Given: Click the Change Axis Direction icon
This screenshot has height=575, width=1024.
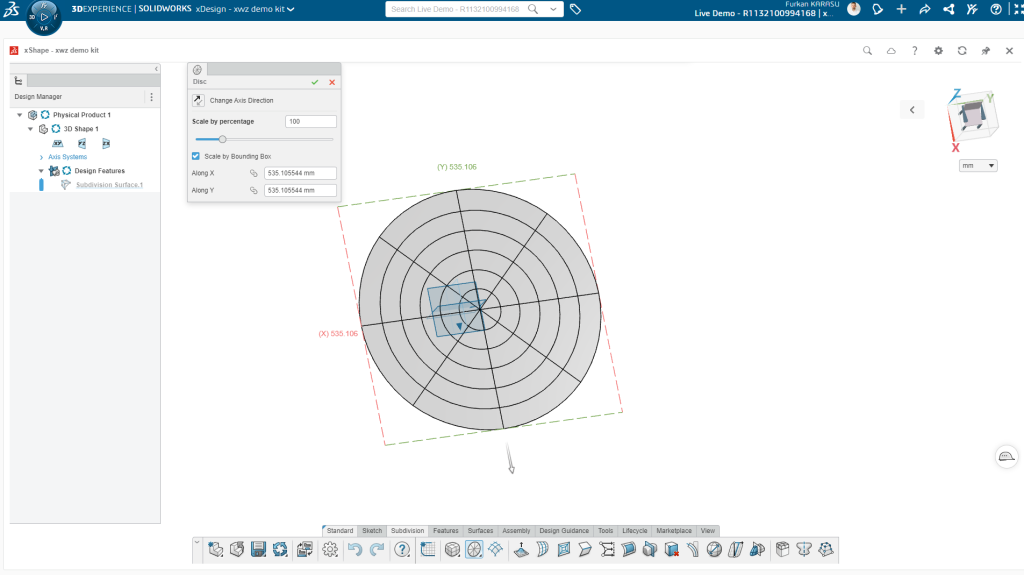Looking at the screenshot, I should pos(198,100).
